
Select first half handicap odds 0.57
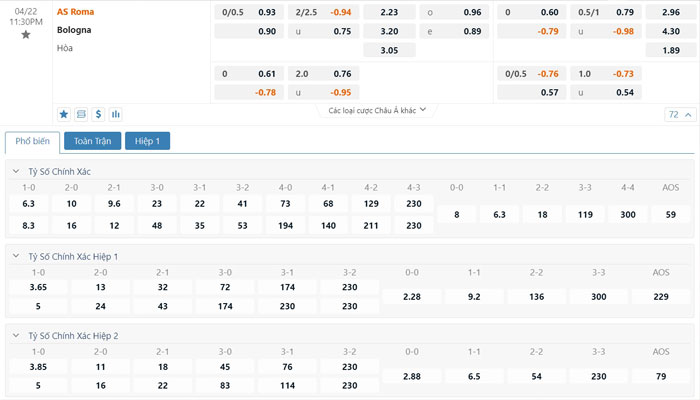[532, 92]
